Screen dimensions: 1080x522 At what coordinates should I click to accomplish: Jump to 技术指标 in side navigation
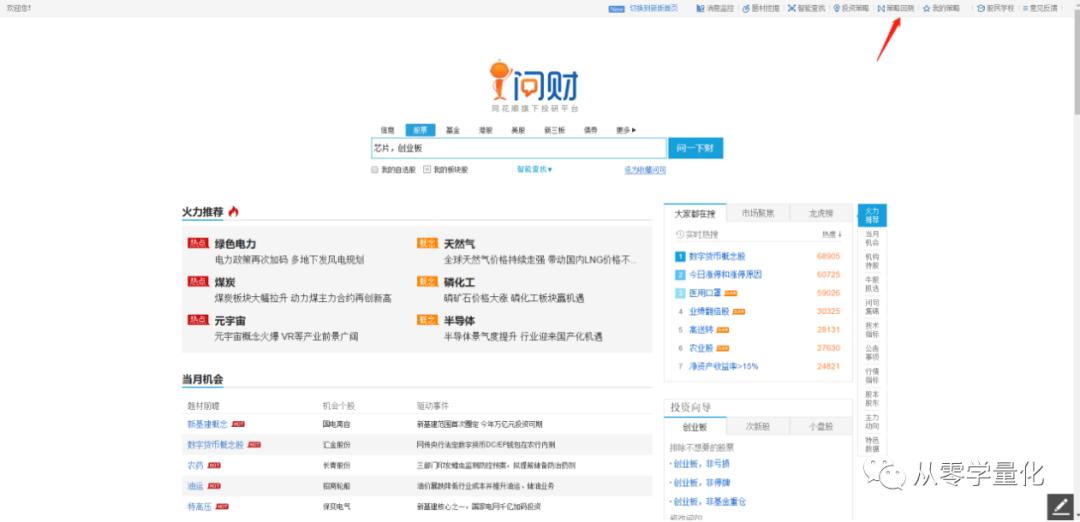[x=872, y=330]
